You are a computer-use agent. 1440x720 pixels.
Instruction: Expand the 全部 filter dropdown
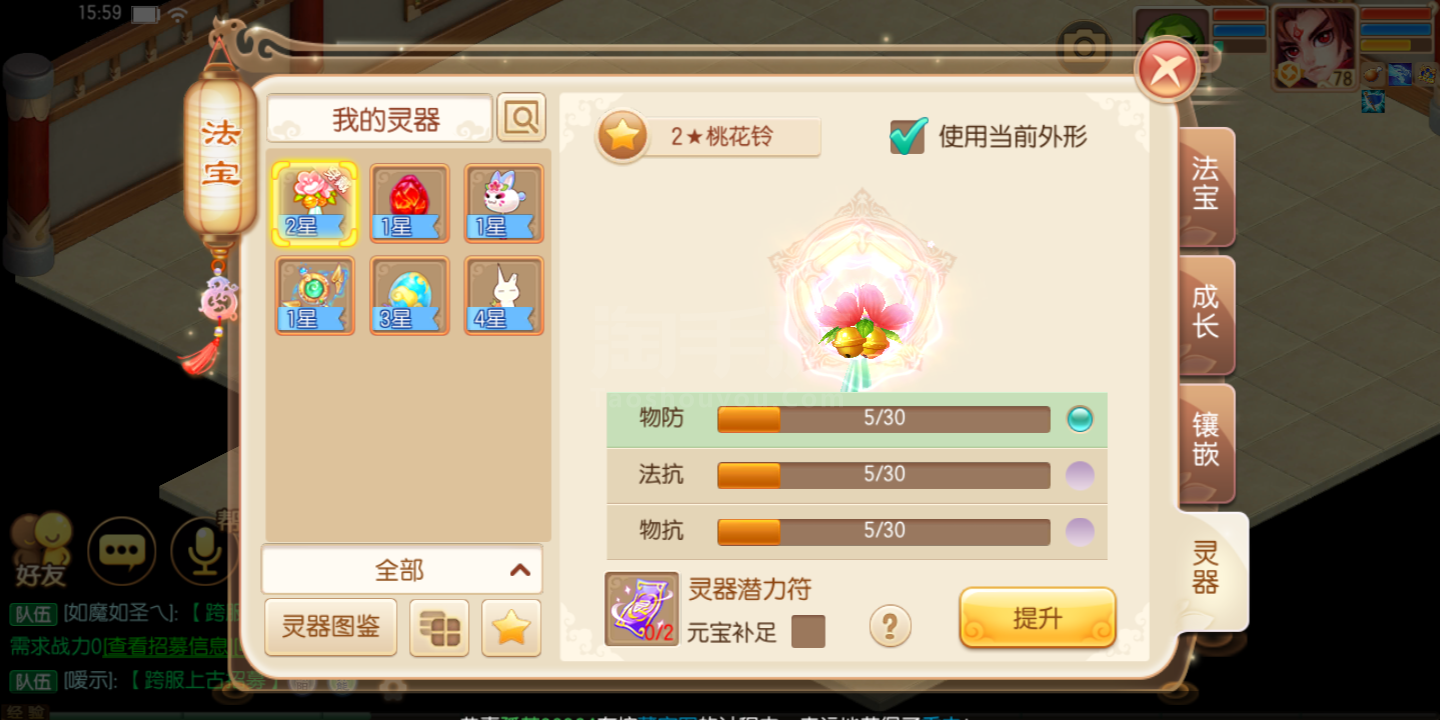(x=402, y=570)
